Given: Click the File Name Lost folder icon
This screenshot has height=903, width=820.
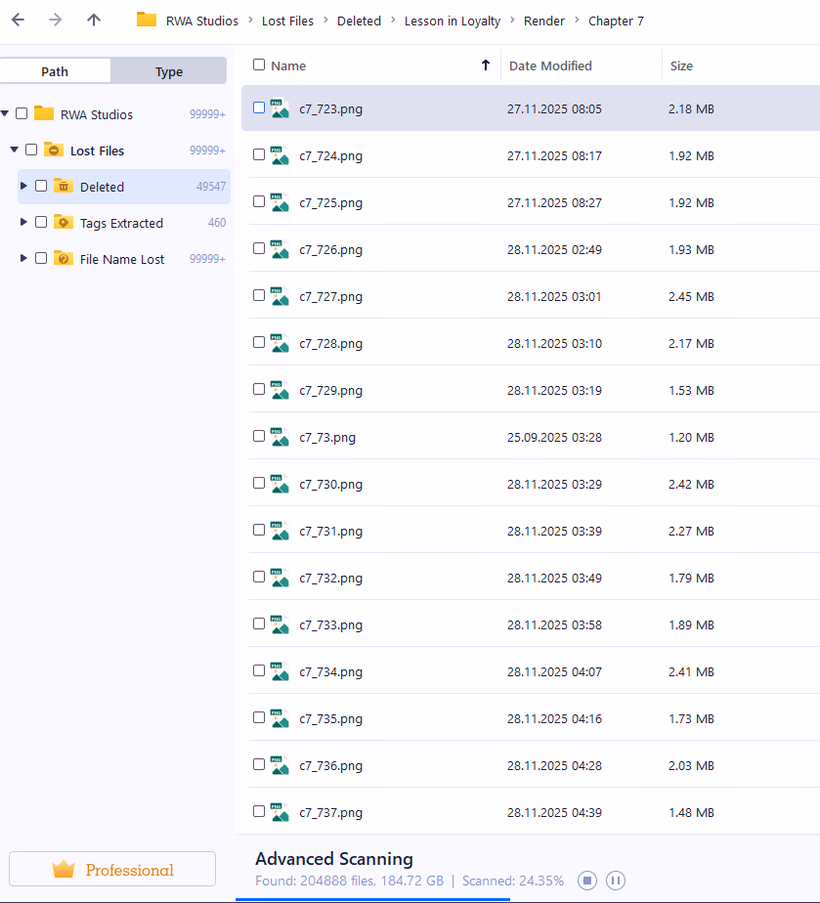Looking at the screenshot, I should pos(63,258).
